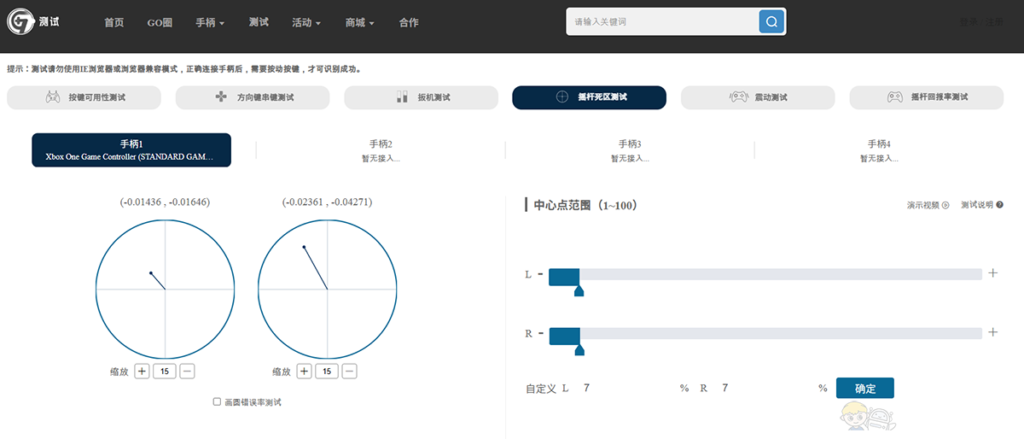Decrease the R center range with the minus sign

540,332
